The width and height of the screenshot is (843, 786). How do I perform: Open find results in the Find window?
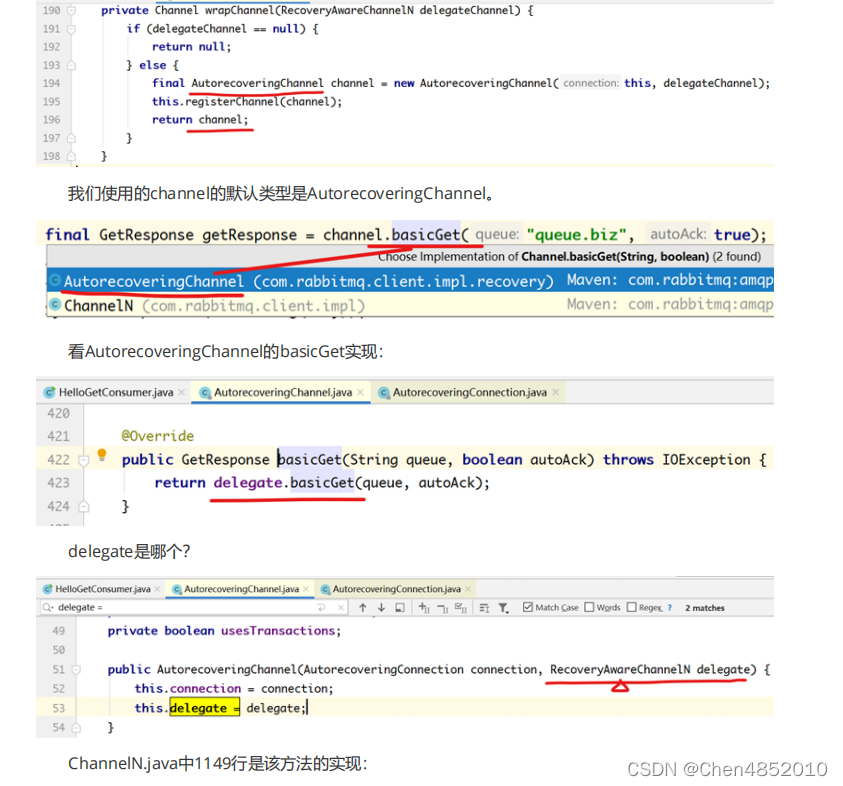399,608
